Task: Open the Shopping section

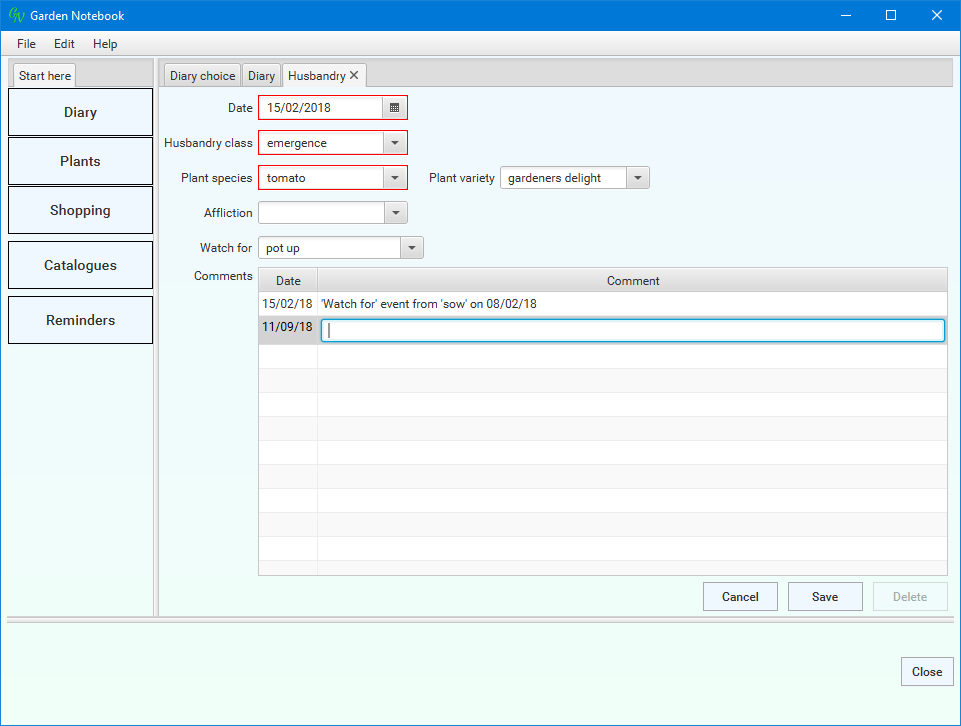Action: click(x=80, y=210)
